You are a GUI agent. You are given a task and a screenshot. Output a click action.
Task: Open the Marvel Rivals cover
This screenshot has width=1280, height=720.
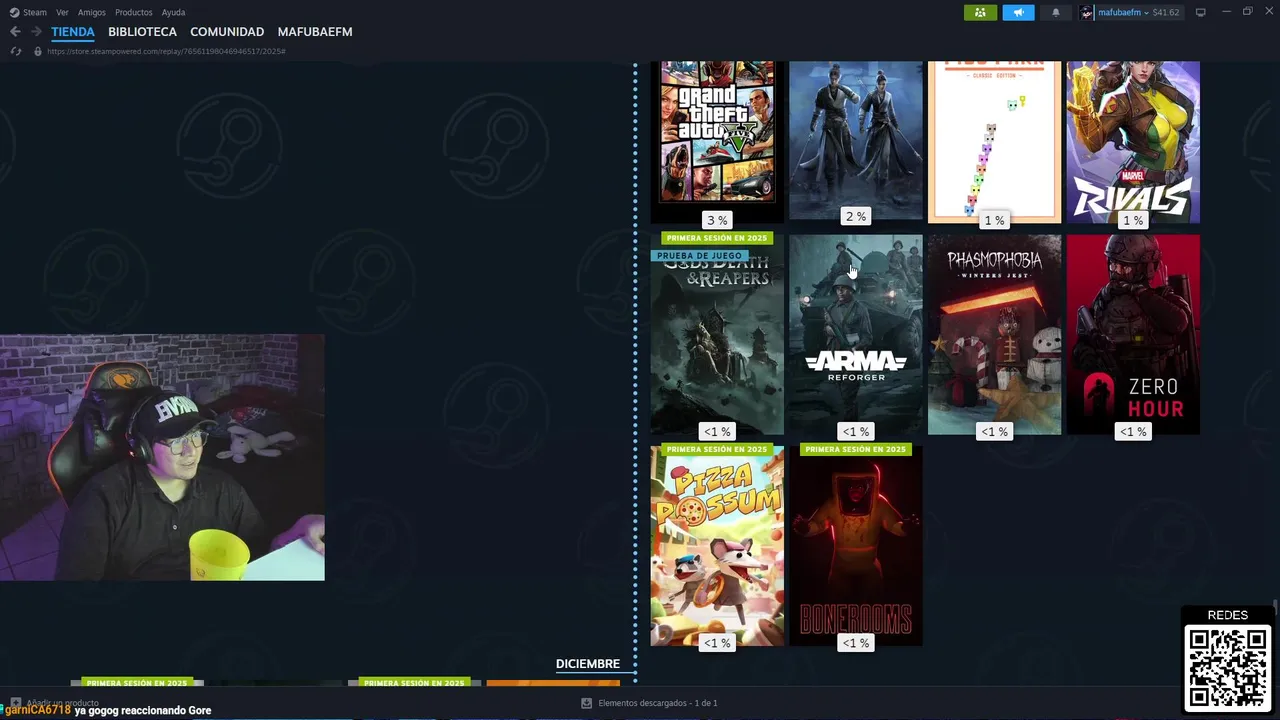click(x=1133, y=140)
